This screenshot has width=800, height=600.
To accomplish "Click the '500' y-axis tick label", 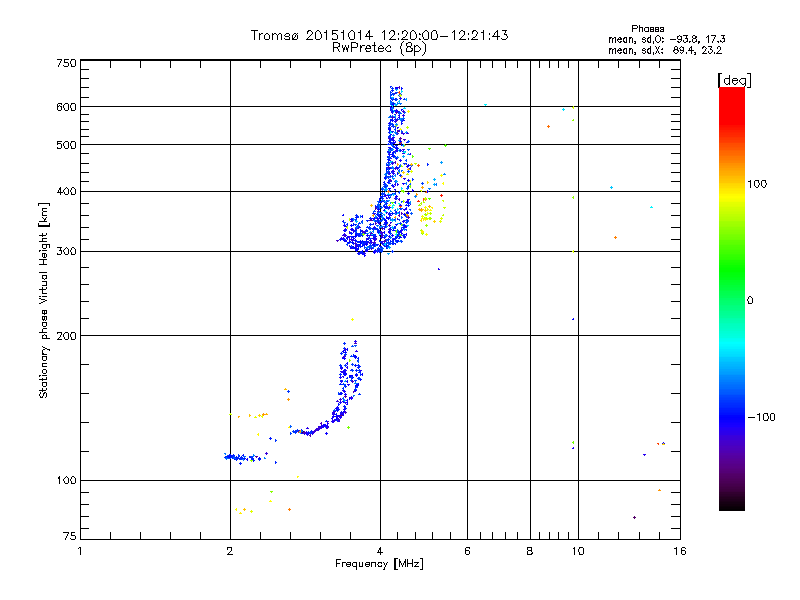I will click(x=66, y=145).
